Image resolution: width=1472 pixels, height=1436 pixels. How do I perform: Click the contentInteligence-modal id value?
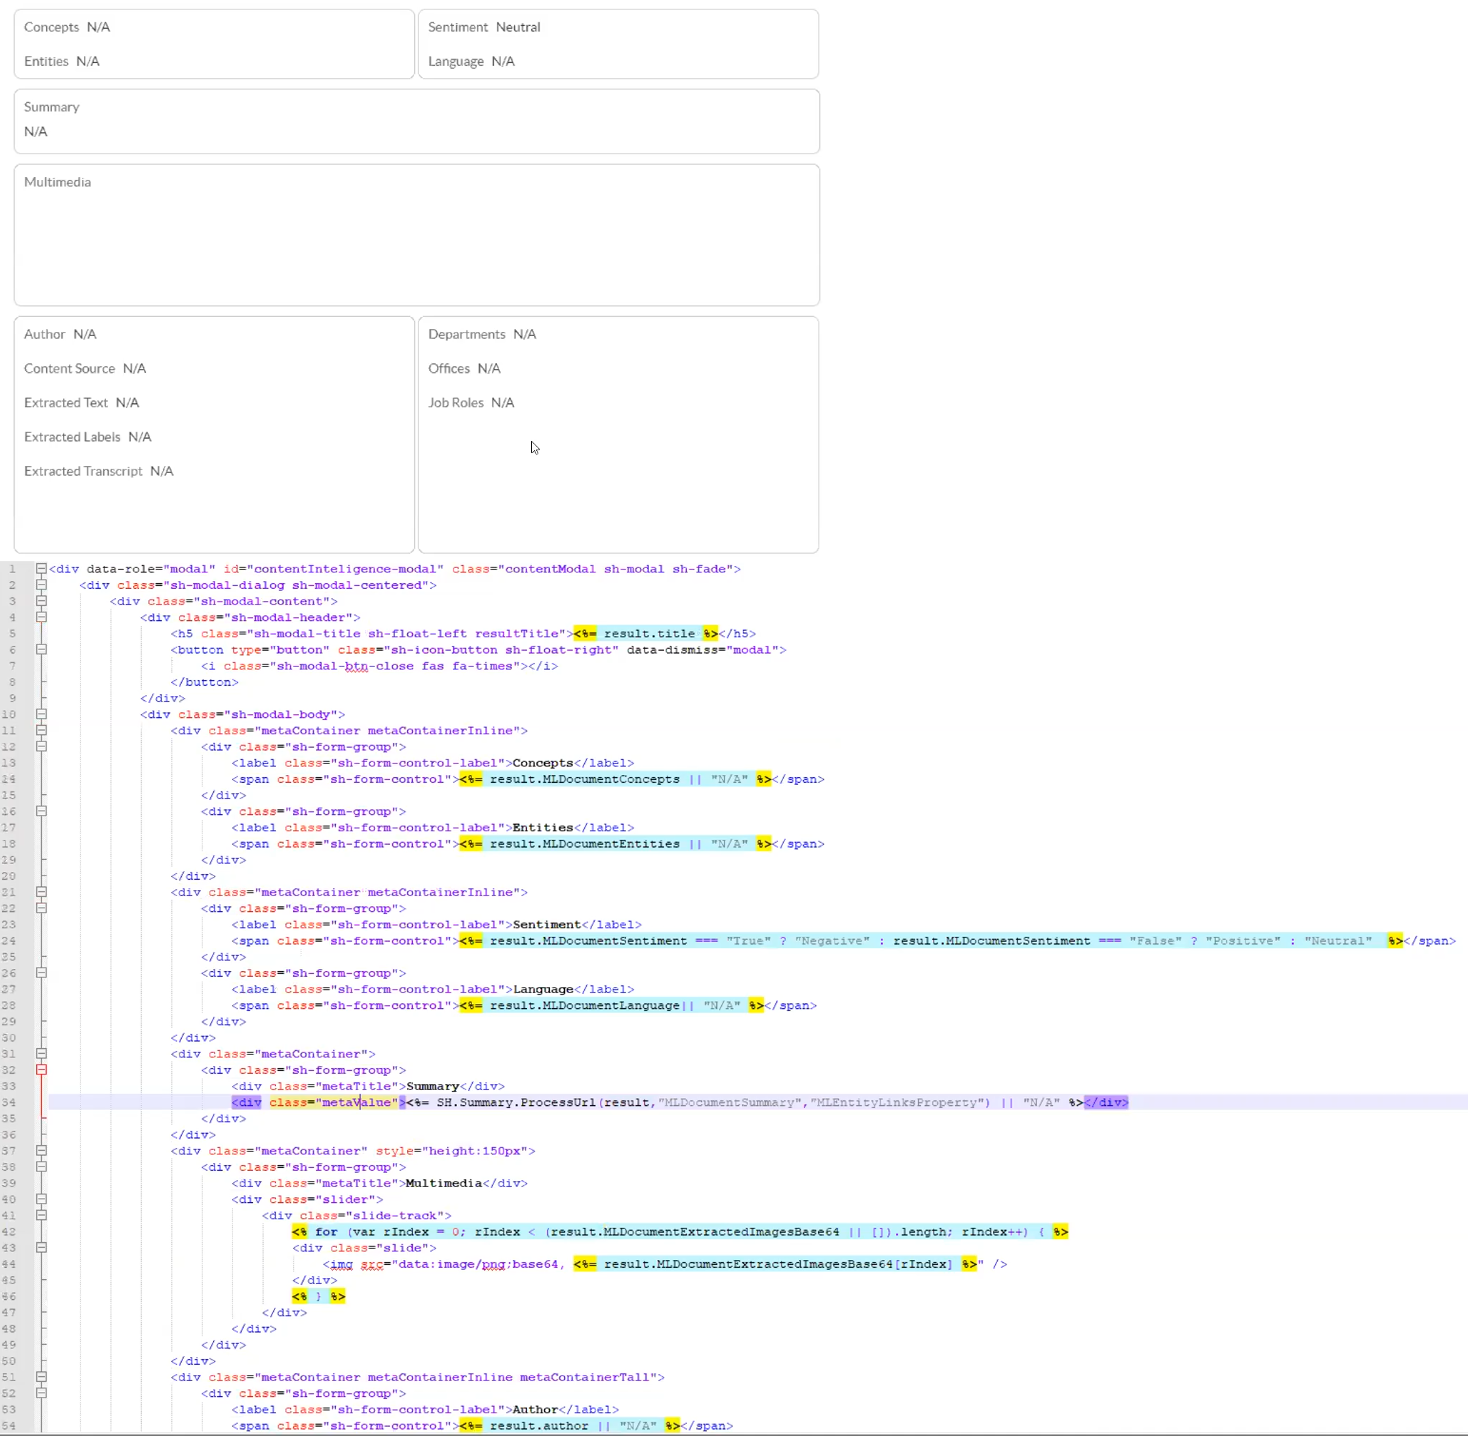pos(346,569)
